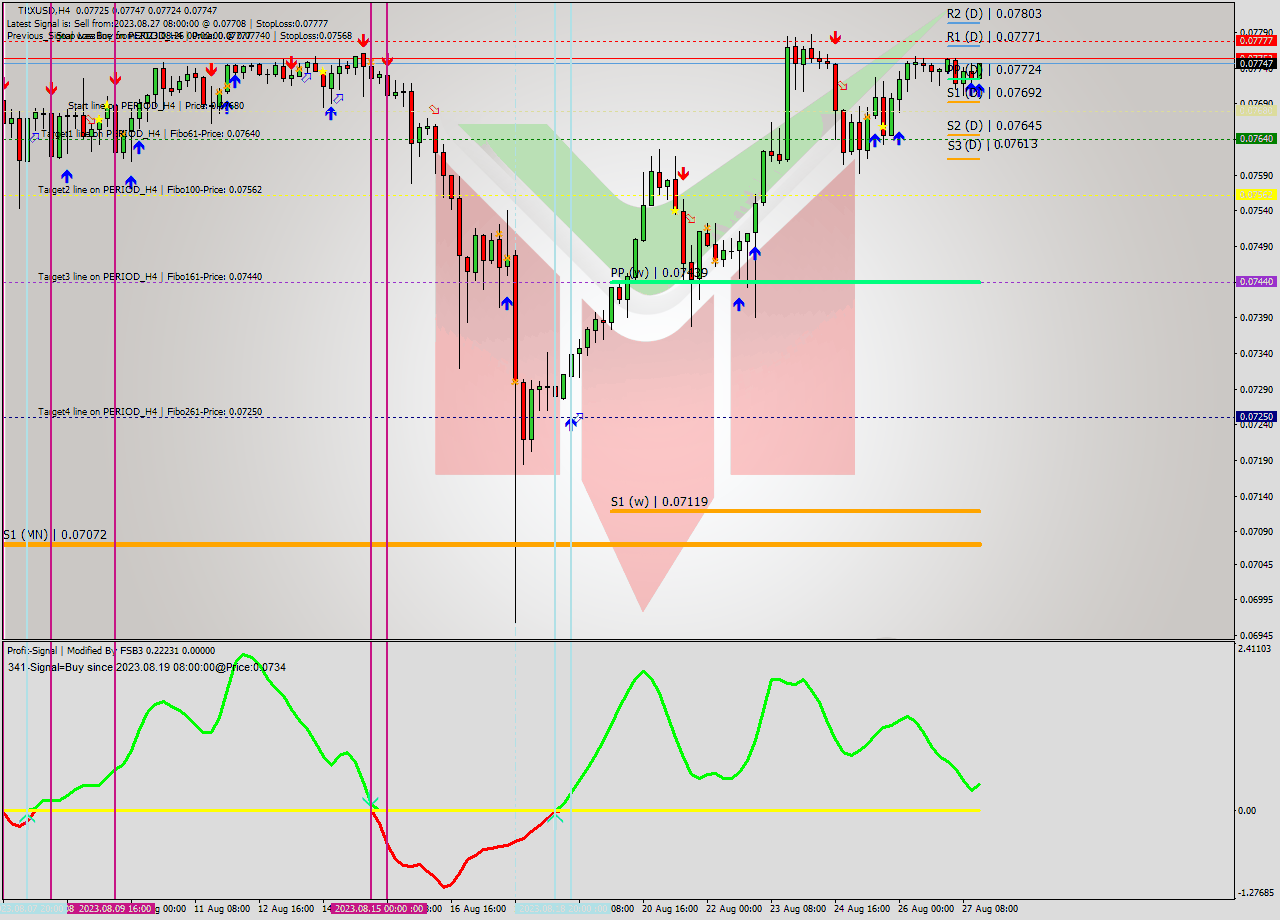This screenshot has width=1280, height=920.
Task: Click the 11 Aug 08:00 time axis label
Action: [x=222, y=909]
